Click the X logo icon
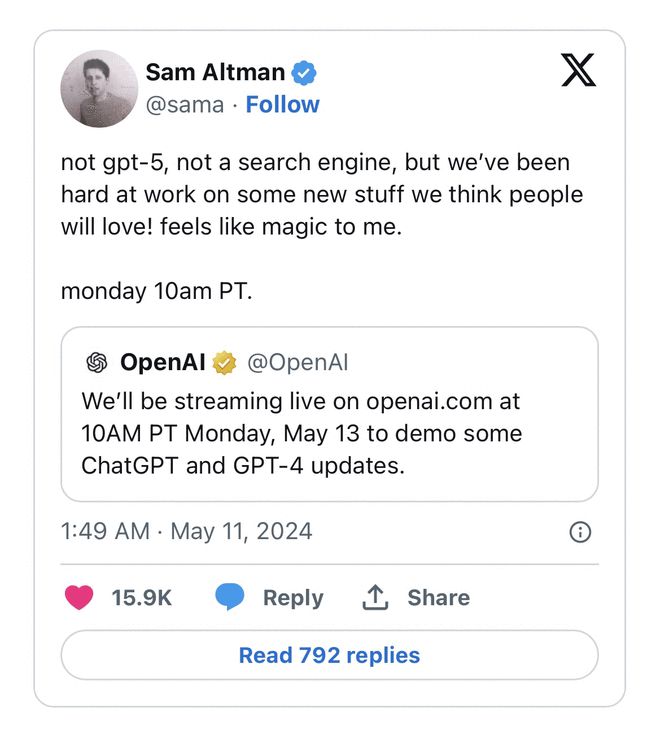Screen dimensions: 660x729 point(578,70)
